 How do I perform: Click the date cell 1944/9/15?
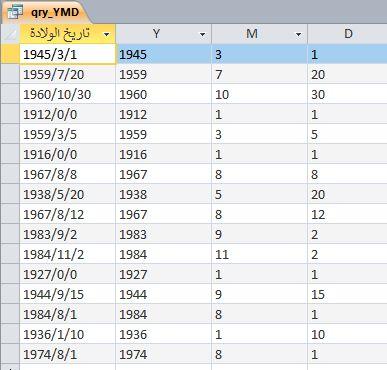point(68,294)
